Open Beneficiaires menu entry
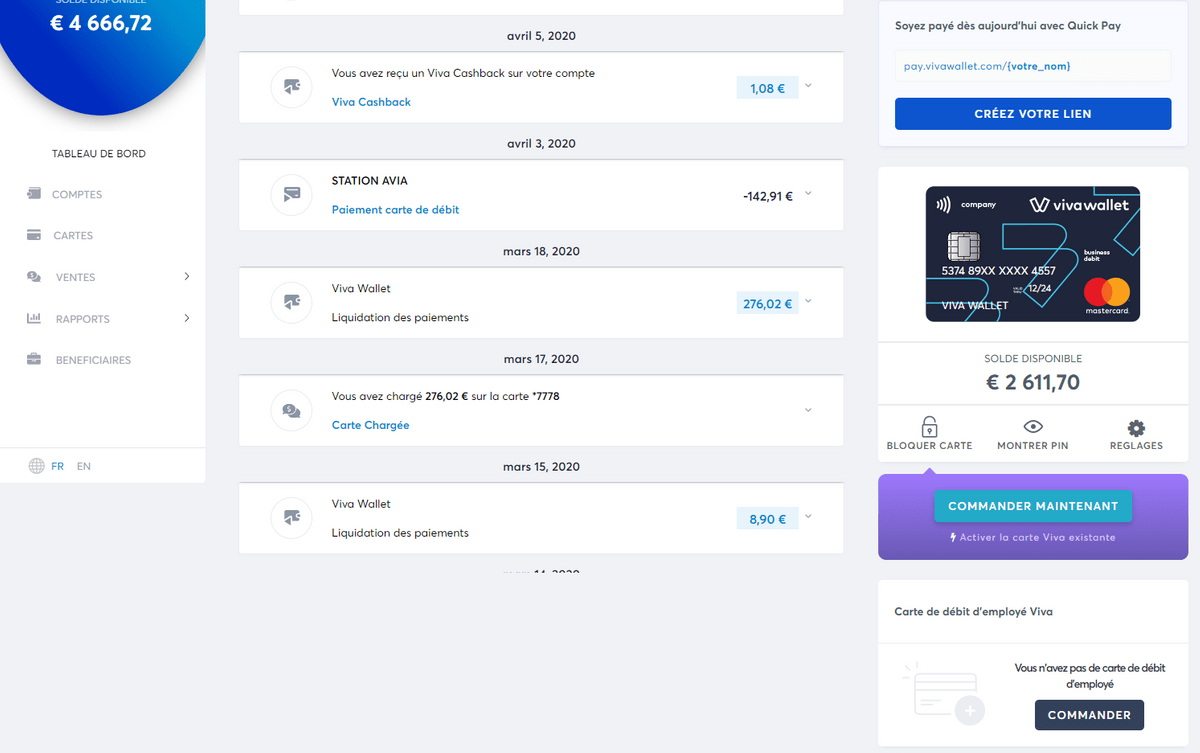The height and width of the screenshot is (753, 1200). coord(93,360)
